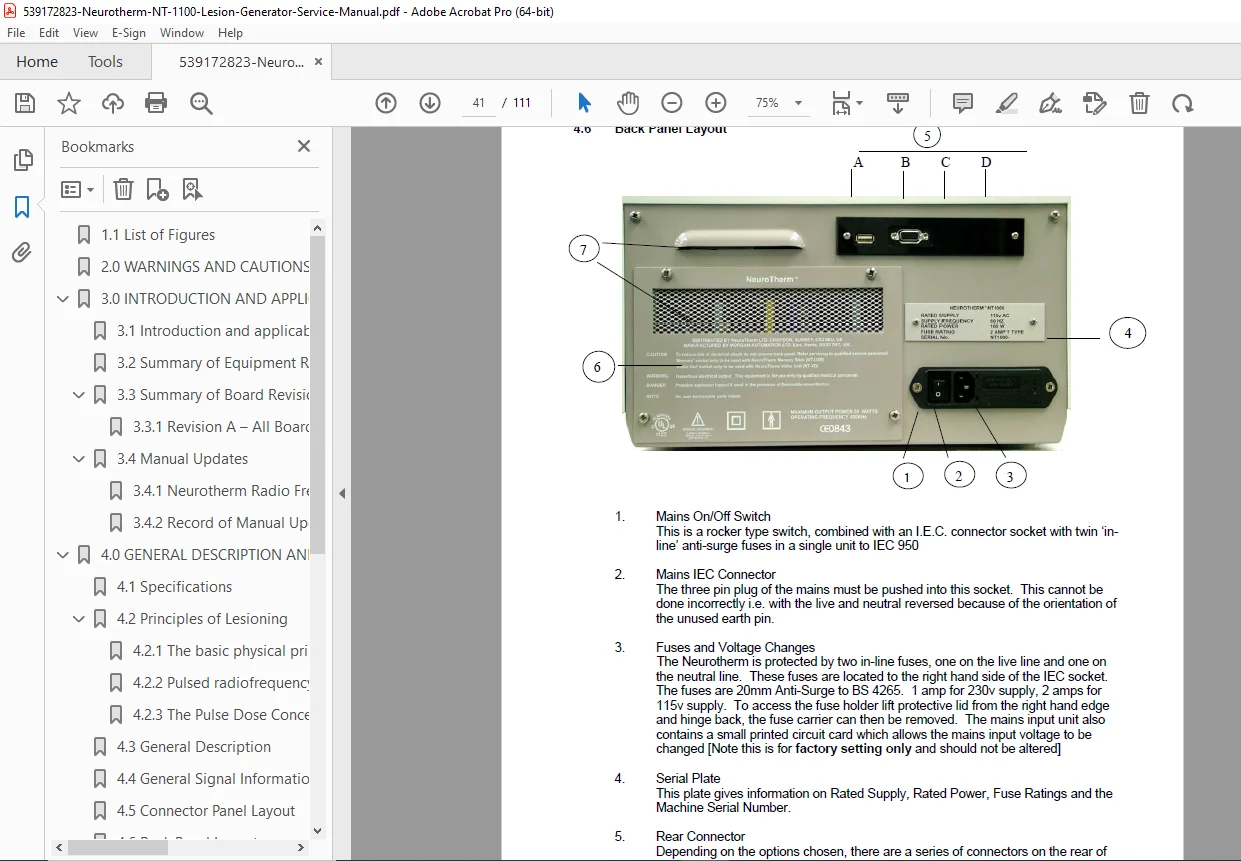
Task: Go to 4.3 General Description bookmark
Action: [x=194, y=747]
